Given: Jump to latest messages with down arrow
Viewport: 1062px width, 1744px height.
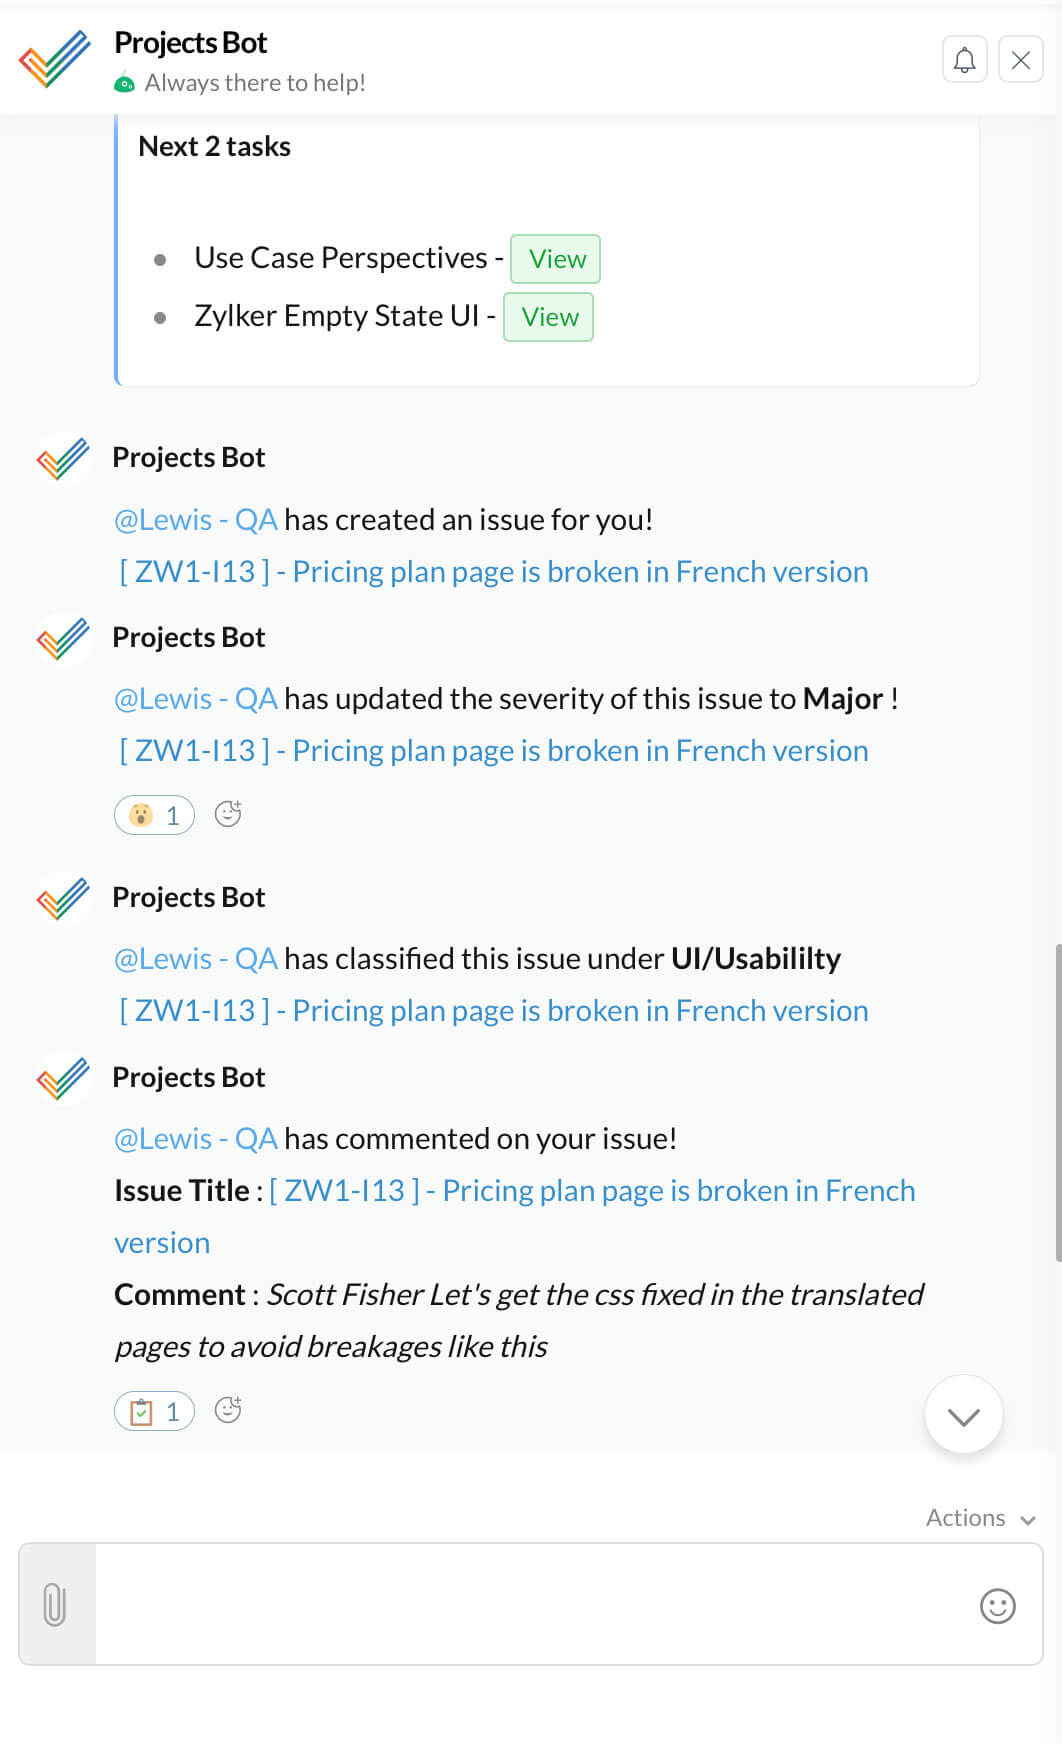Looking at the screenshot, I should point(963,1415).
